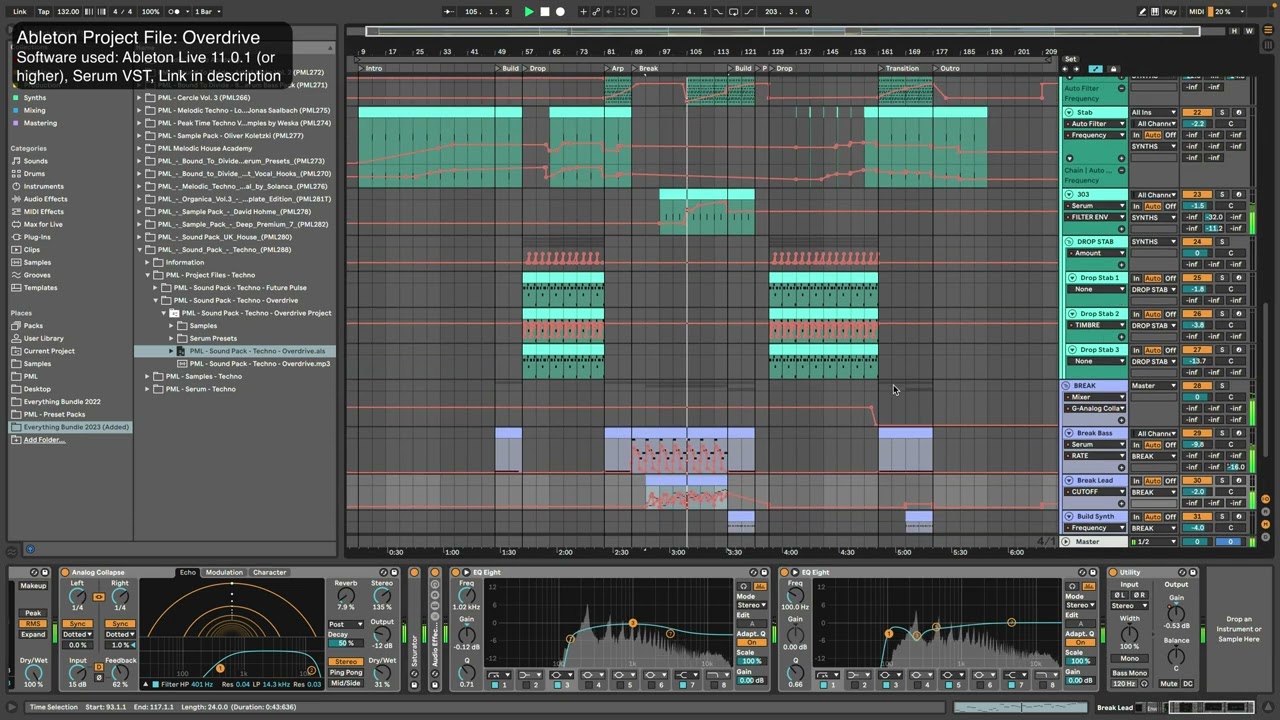This screenshot has width=1280, height=720.
Task: Toggle the Automation Mode button above tracks
Action: pos(1095,69)
